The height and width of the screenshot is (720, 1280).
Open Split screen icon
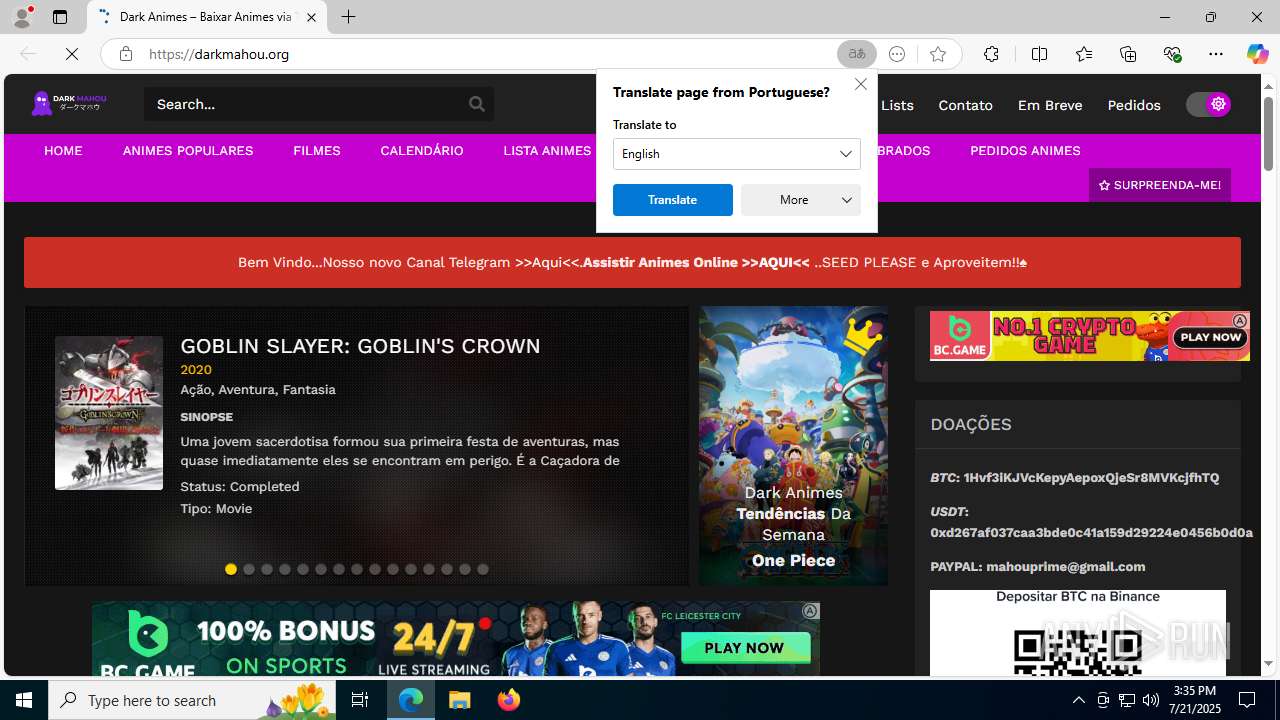tap(1039, 54)
